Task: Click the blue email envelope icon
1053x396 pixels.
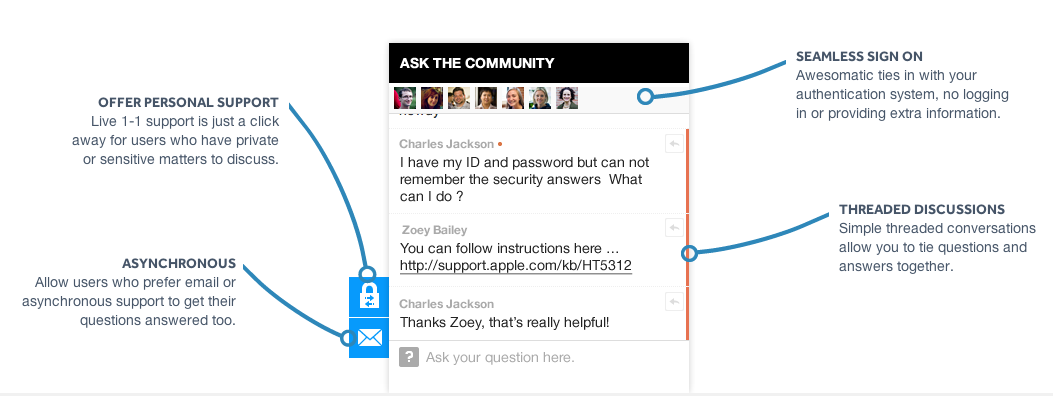Action: point(369,338)
